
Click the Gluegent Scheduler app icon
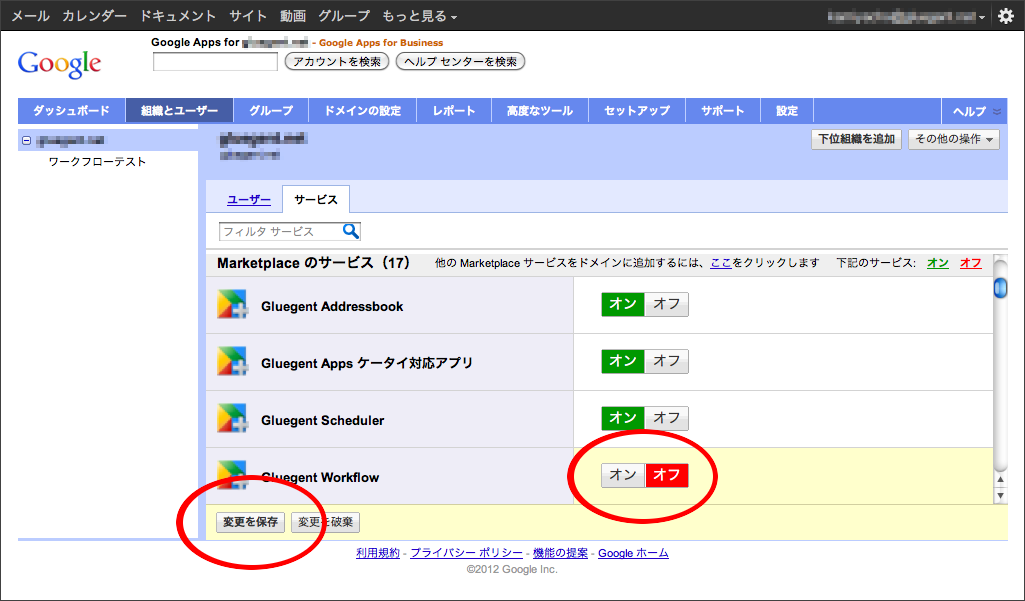232,420
